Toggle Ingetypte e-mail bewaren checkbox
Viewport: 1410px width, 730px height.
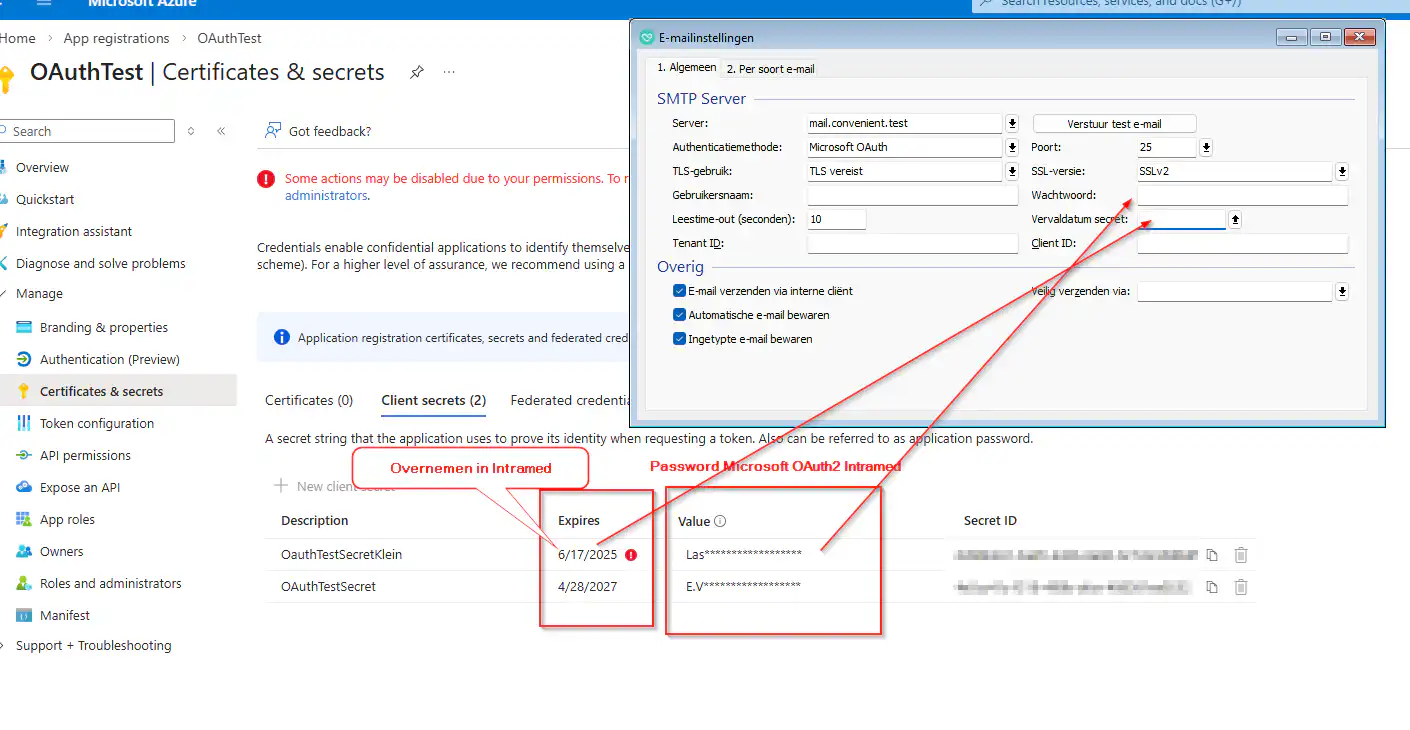pyautogui.click(x=680, y=339)
